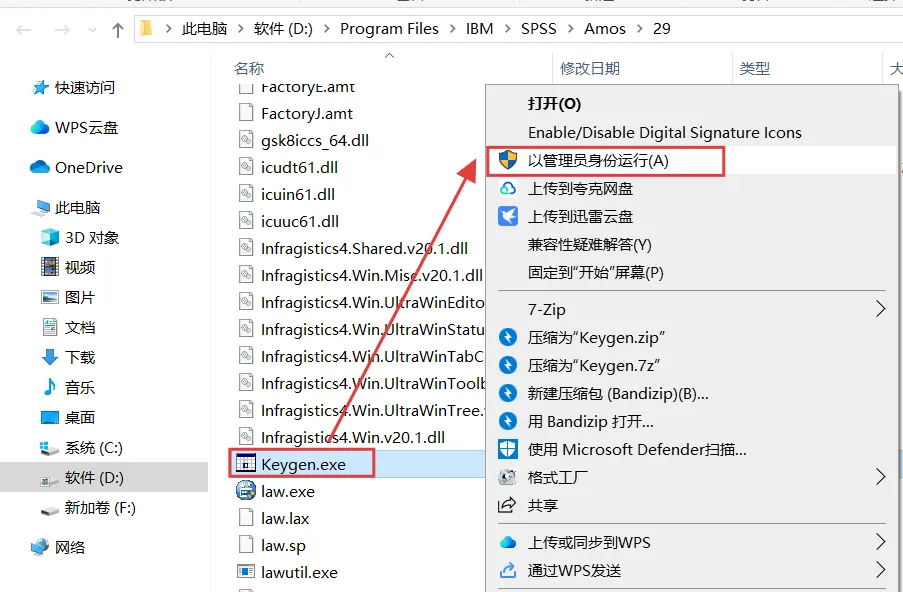Image resolution: width=903 pixels, height=592 pixels.
Task: Sort by 名称 column header
Action: [249, 69]
